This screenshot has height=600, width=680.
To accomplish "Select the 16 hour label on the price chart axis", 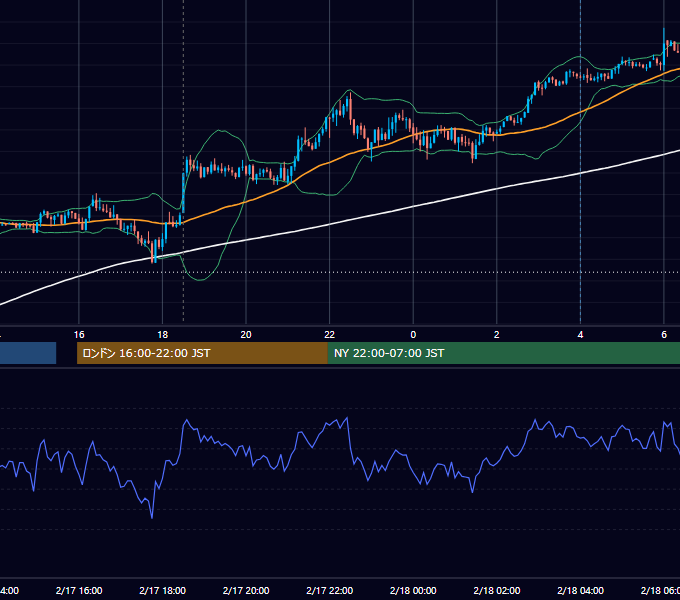I will 79,335.
